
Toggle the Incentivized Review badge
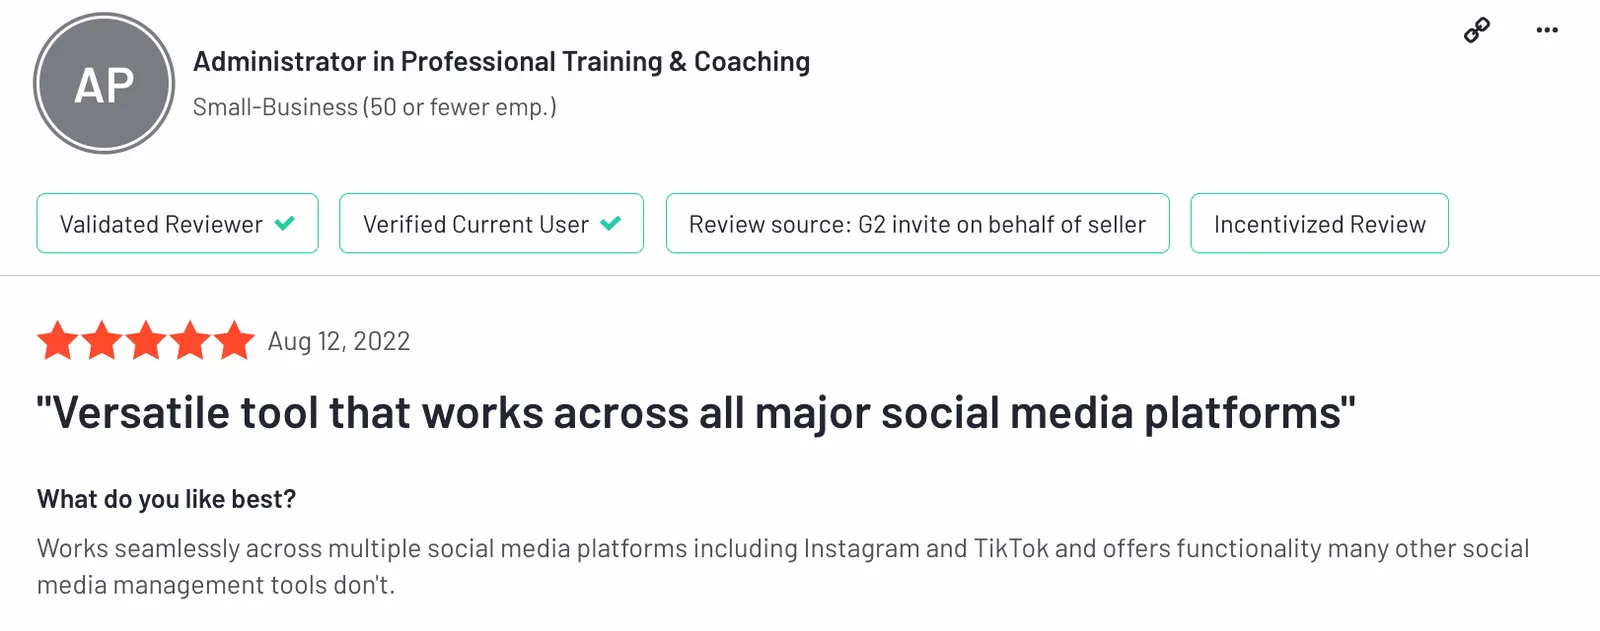[1319, 224]
